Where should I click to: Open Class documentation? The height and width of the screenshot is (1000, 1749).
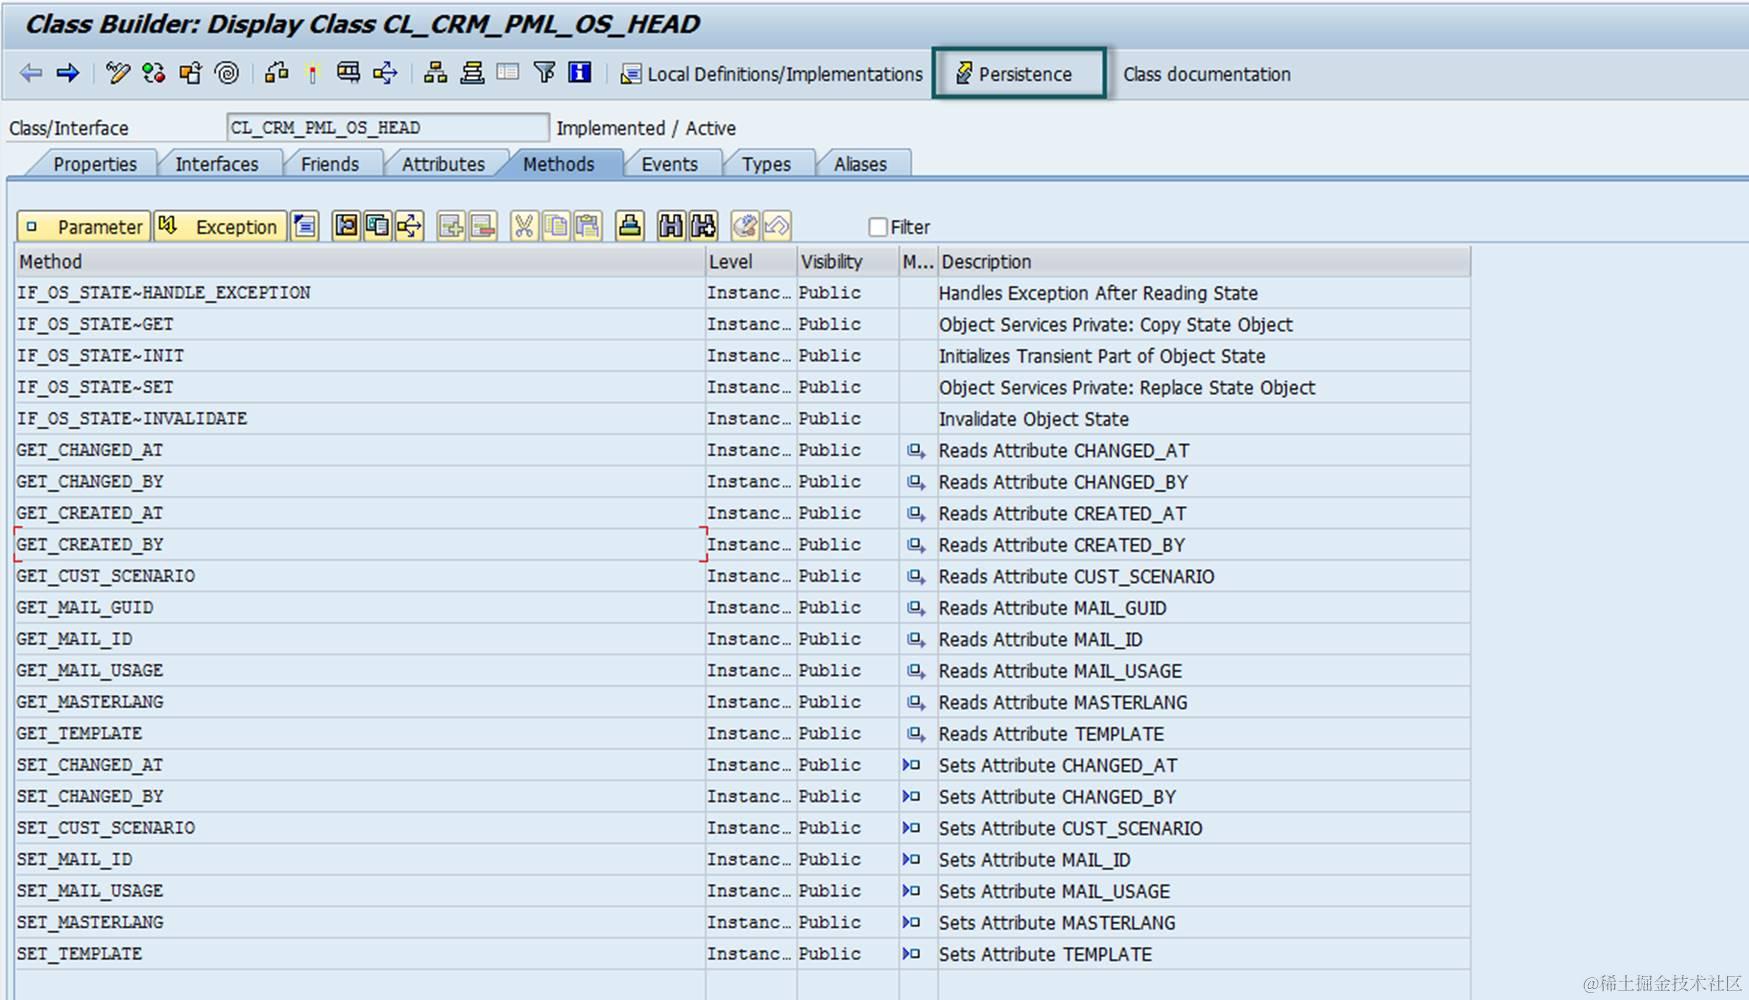pos(1206,74)
